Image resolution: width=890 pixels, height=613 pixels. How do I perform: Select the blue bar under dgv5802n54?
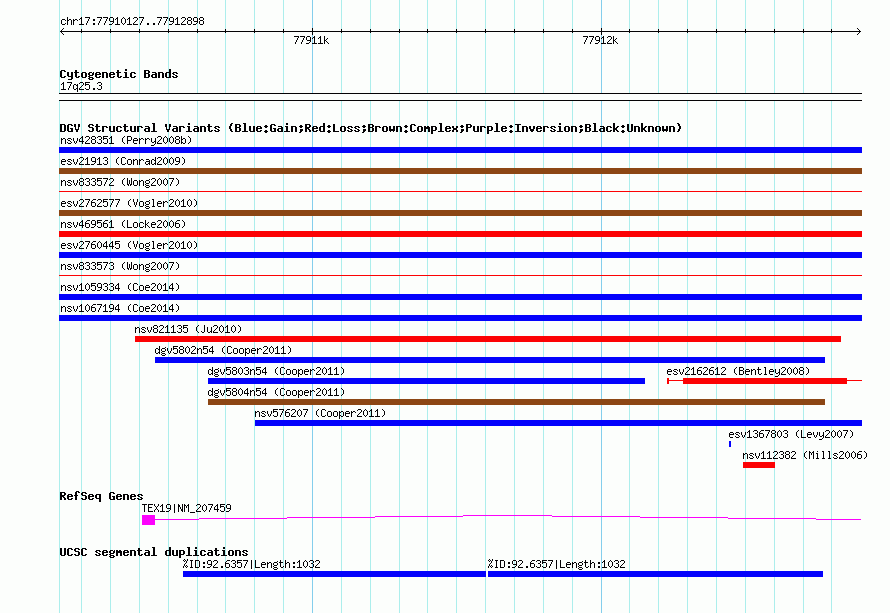click(490, 360)
